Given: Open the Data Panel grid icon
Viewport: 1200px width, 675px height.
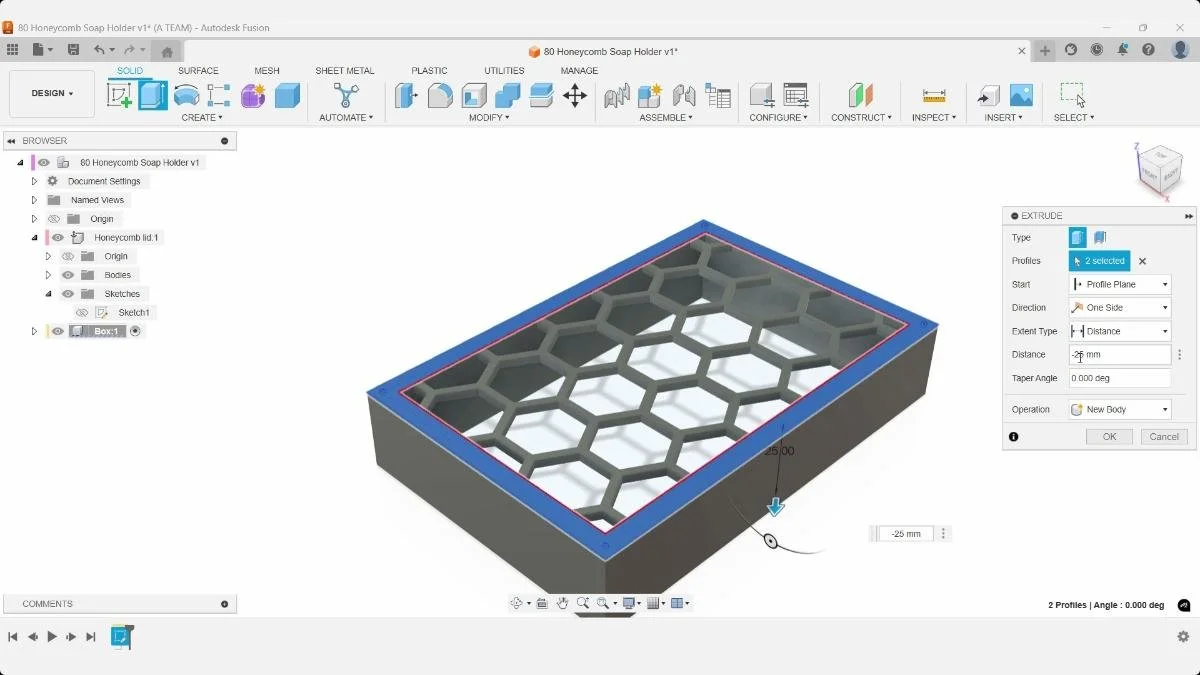Looking at the screenshot, I should pyautogui.click(x=12, y=49).
